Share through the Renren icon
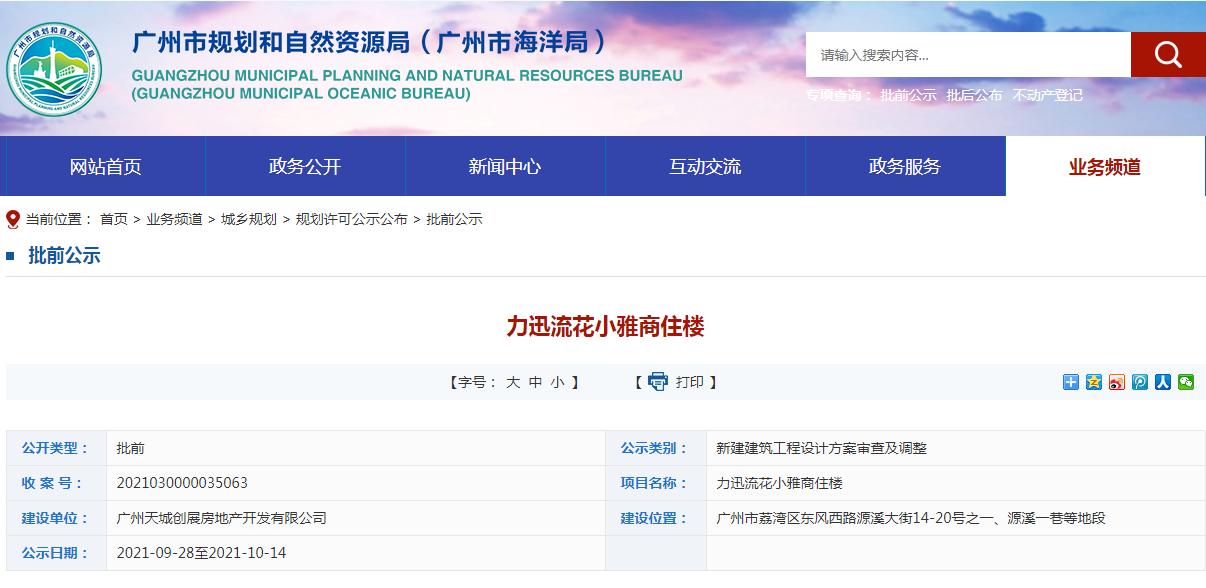Viewport: 1206px width, 588px height. coord(1162,381)
